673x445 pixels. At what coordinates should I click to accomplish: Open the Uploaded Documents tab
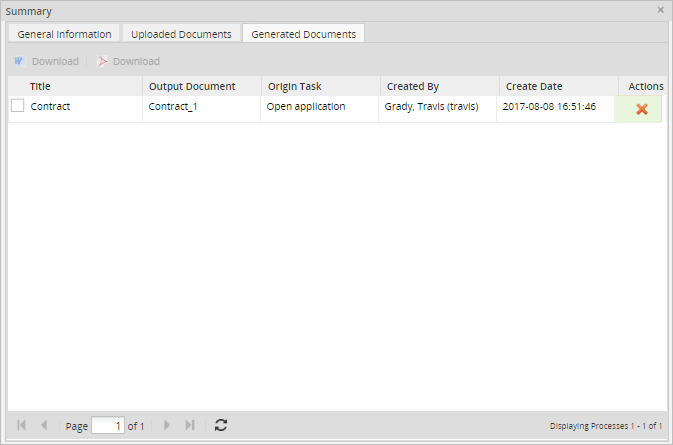tap(181, 34)
